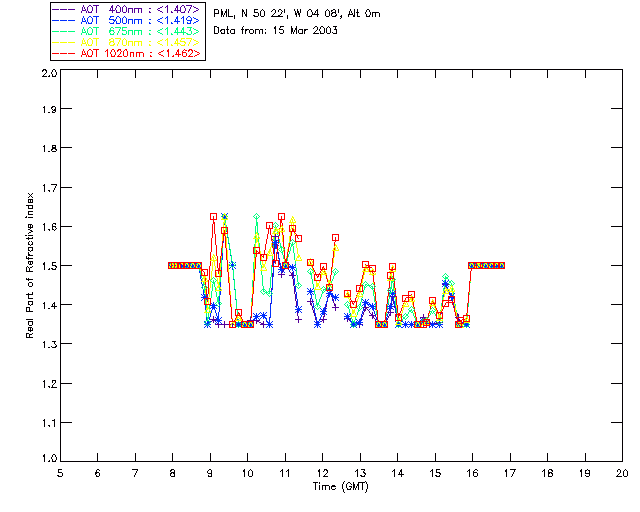Image resolution: width=640 pixels, height=512 pixels.
Task: Click the 1.2 y-axis tick label
Action: pos(49,384)
